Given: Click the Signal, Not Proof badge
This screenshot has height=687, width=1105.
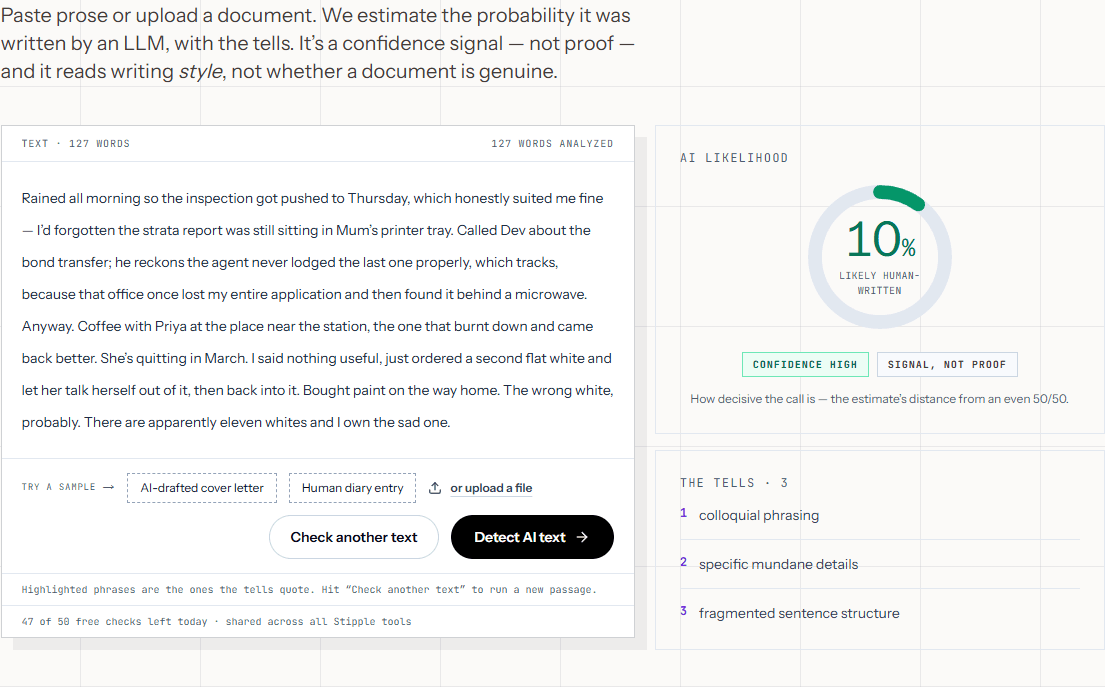Looking at the screenshot, I should coord(947,364).
